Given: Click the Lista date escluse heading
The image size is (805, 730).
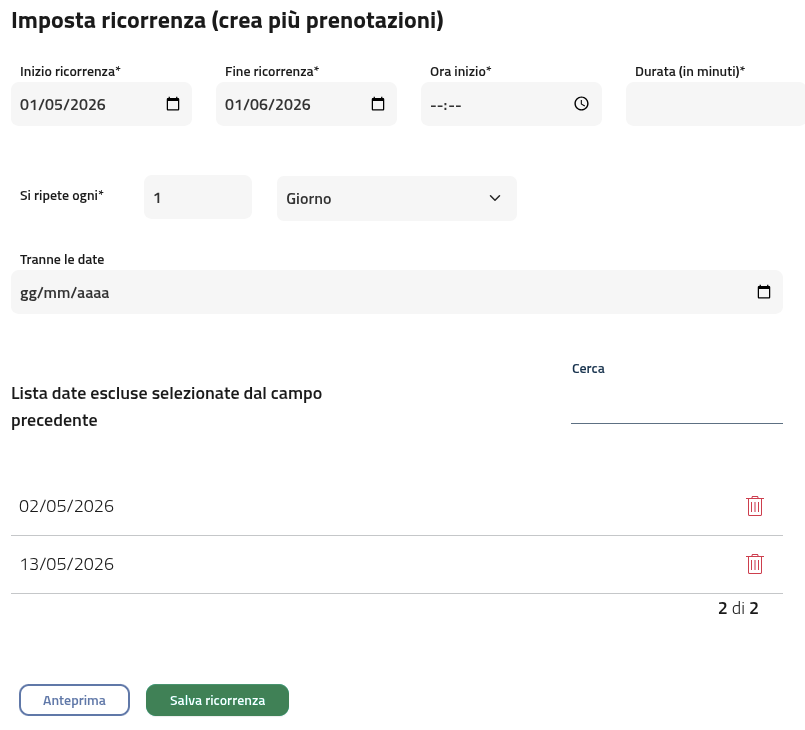Looking at the screenshot, I should [x=166, y=407].
